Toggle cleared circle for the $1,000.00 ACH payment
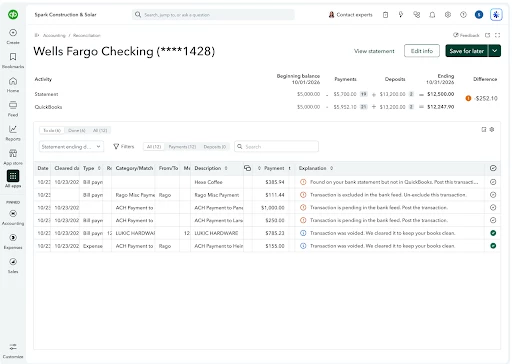512x364 pixels. [493, 207]
